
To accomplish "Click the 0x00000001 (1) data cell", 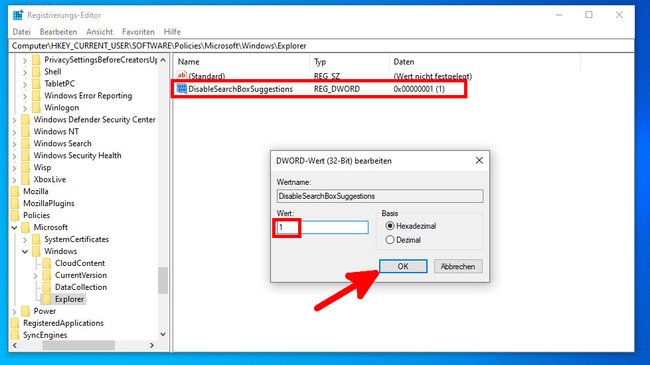I will (419, 89).
